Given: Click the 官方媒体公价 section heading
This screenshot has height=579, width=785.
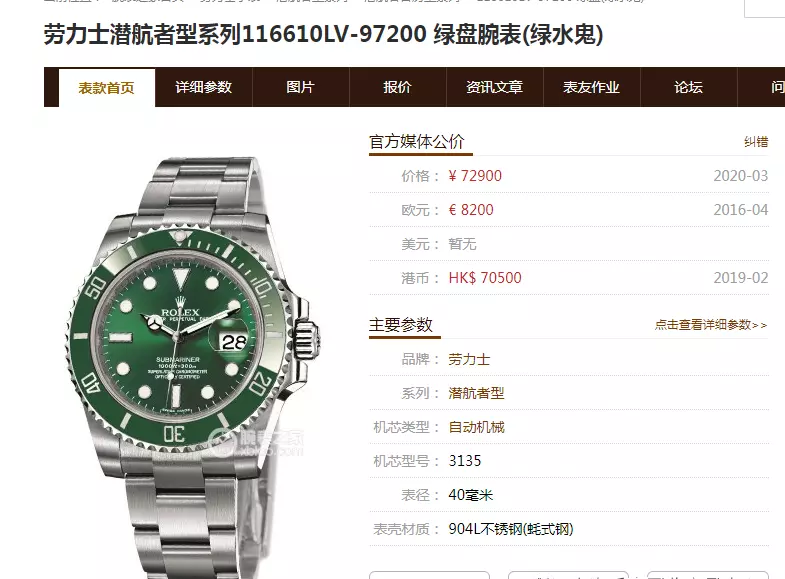Looking at the screenshot, I should 417,142.
